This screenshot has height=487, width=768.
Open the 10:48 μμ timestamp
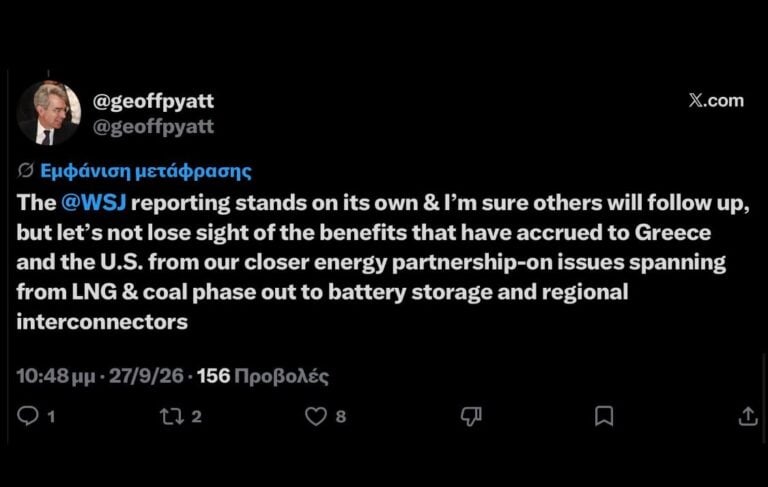pos(56,376)
